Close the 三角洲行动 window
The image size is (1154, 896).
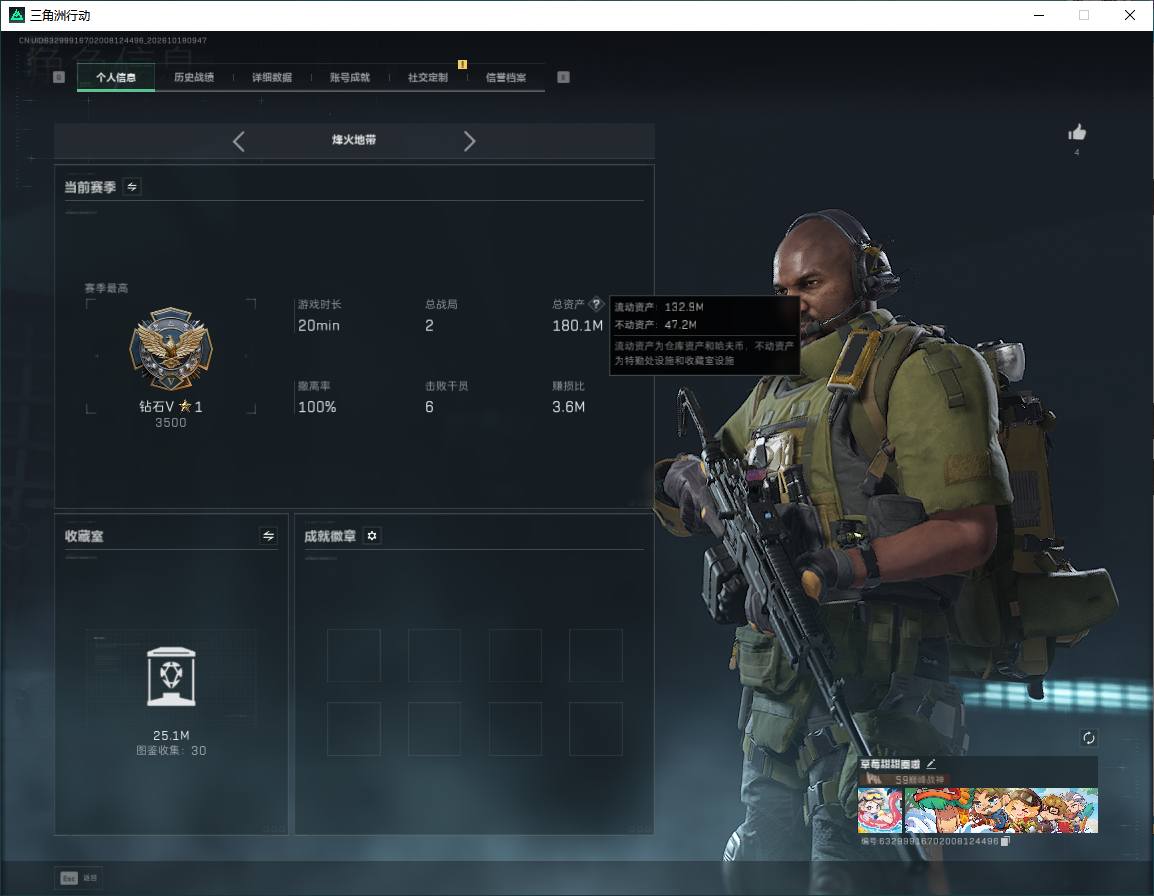tap(1130, 15)
